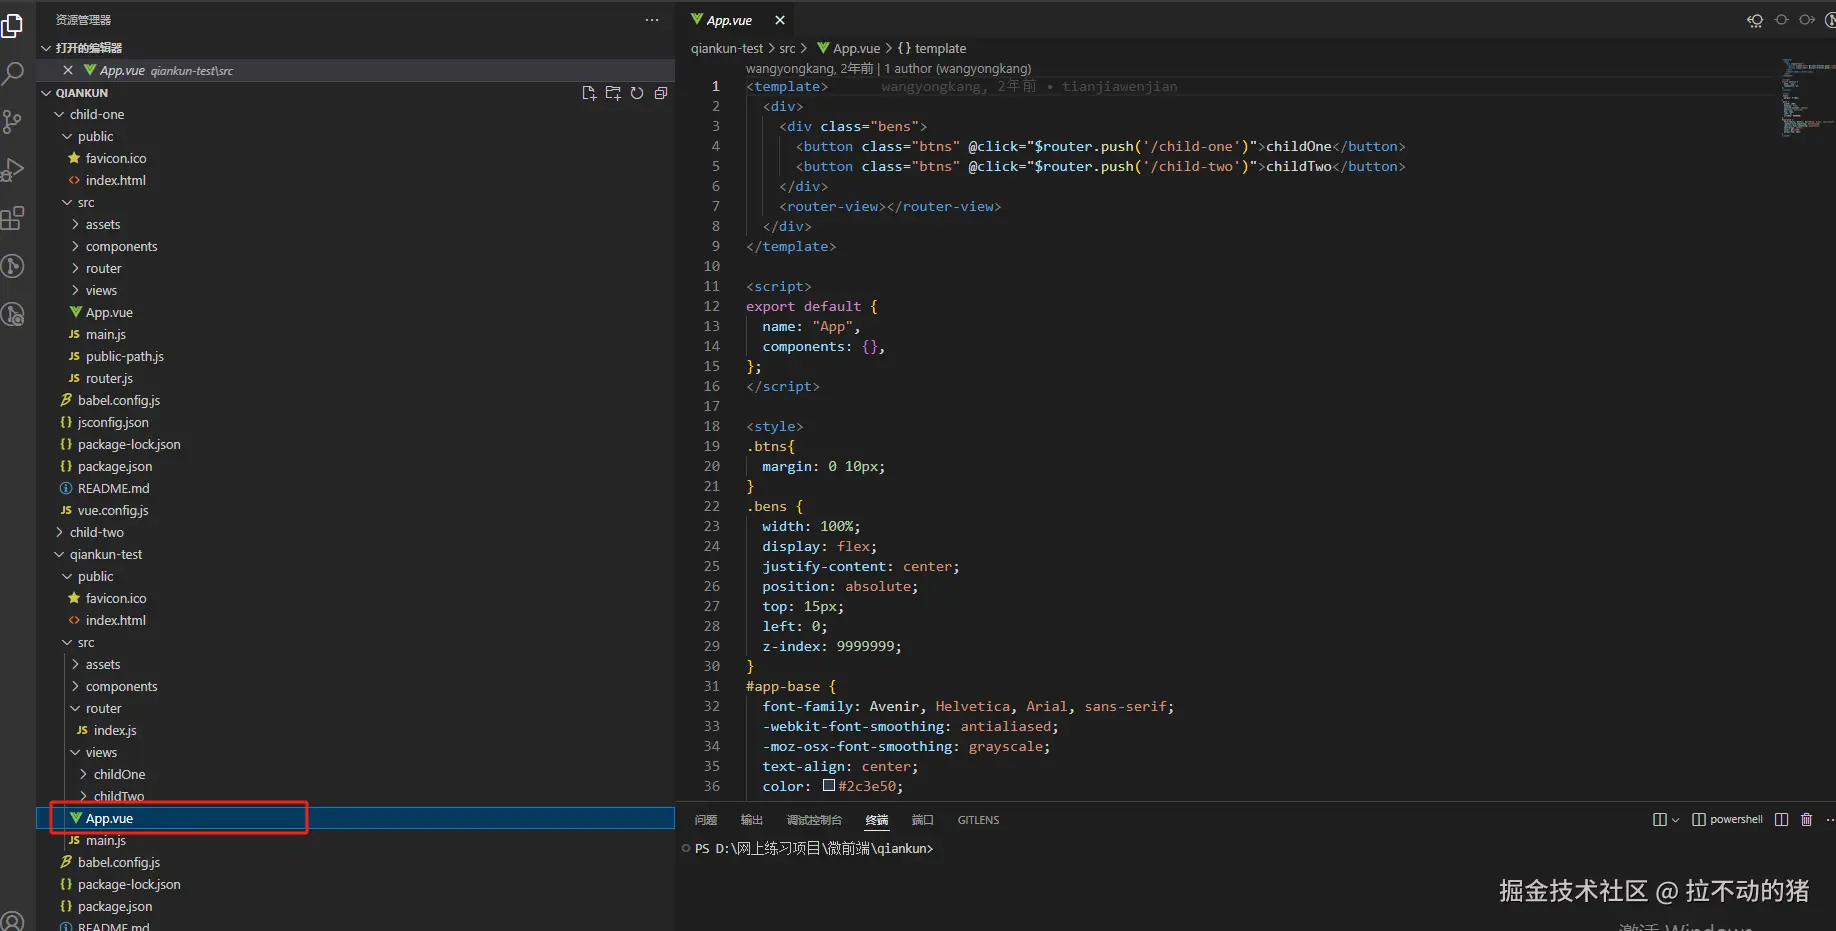
Task: Switch to the GITLENS panel tab
Action: 978,820
